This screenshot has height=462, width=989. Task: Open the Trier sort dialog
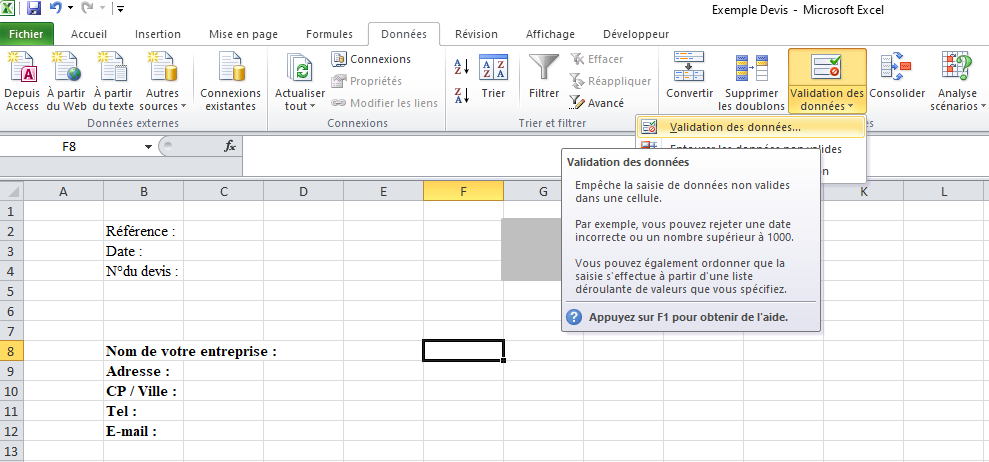(493, 77)
